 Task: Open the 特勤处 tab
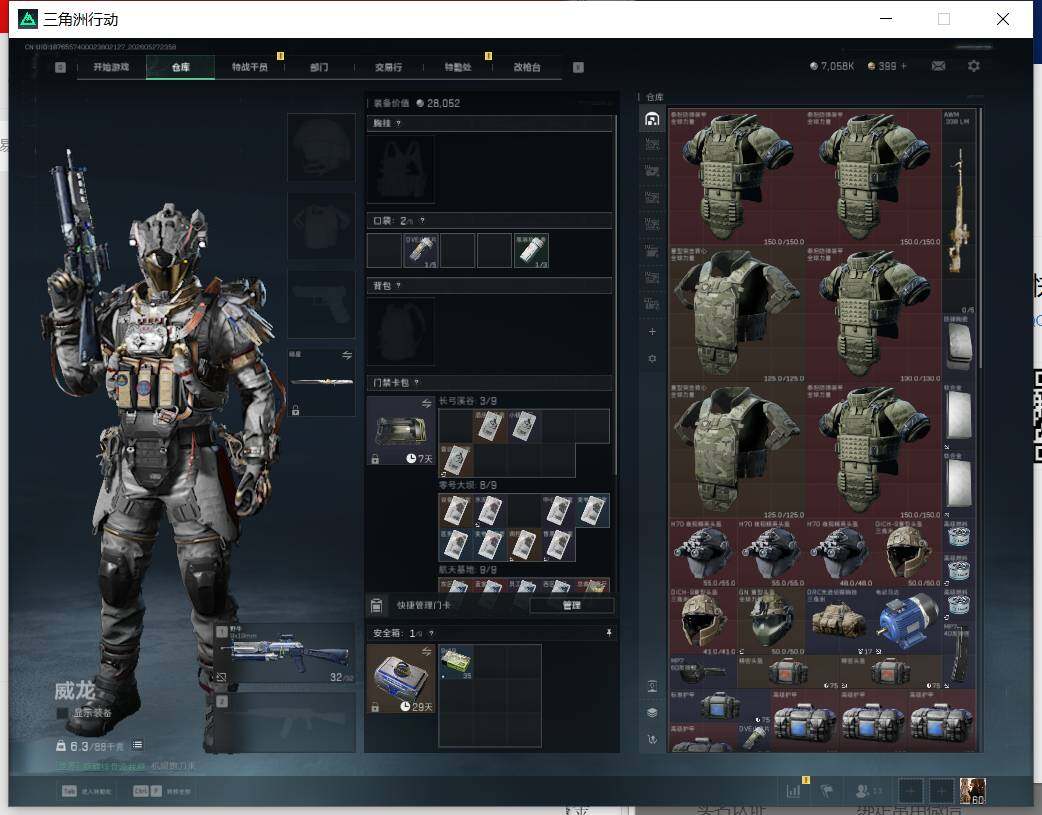coord(458,67)
